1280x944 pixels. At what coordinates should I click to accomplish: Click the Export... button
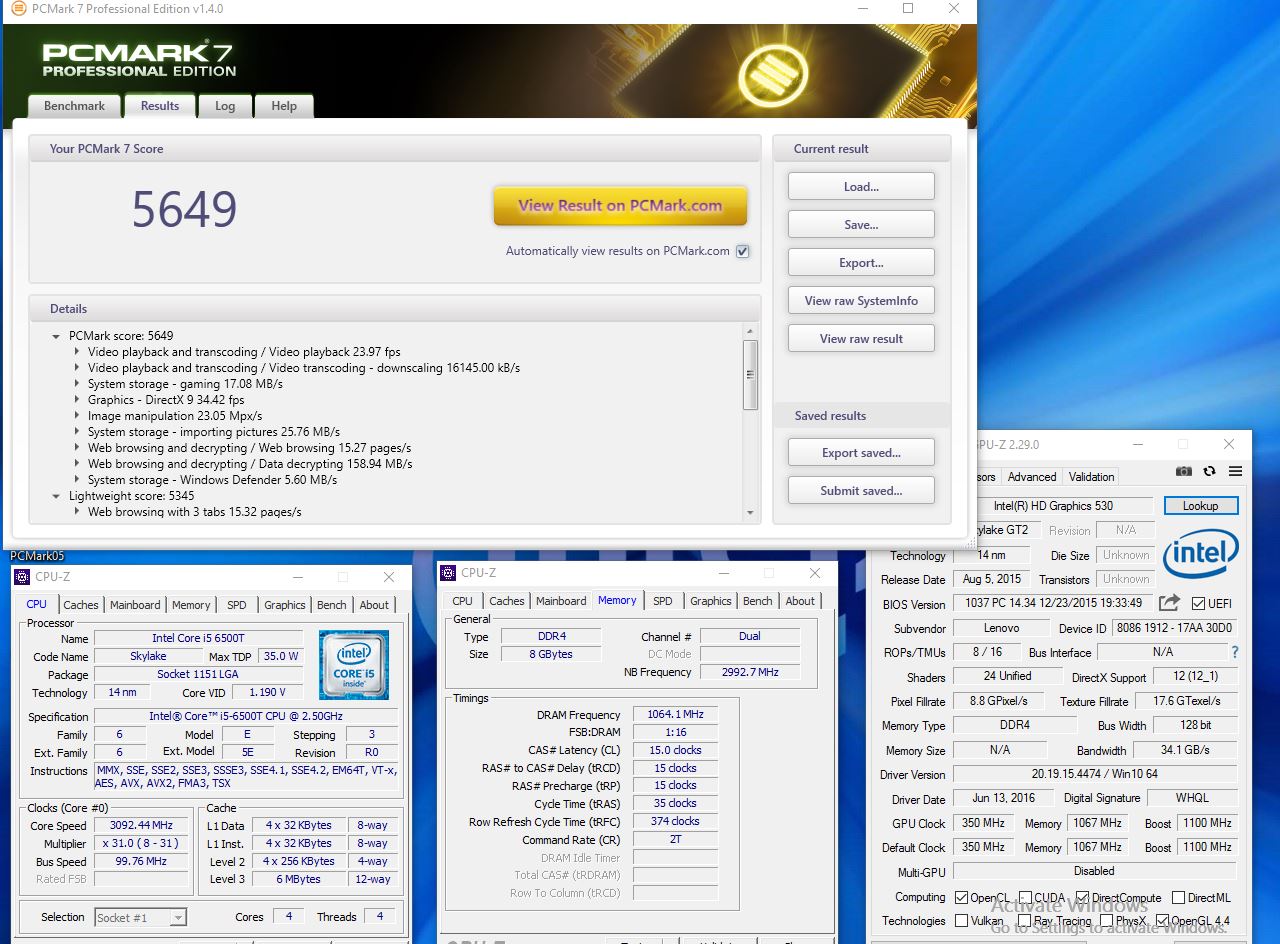pyautogui.click(x=861, y=263)
